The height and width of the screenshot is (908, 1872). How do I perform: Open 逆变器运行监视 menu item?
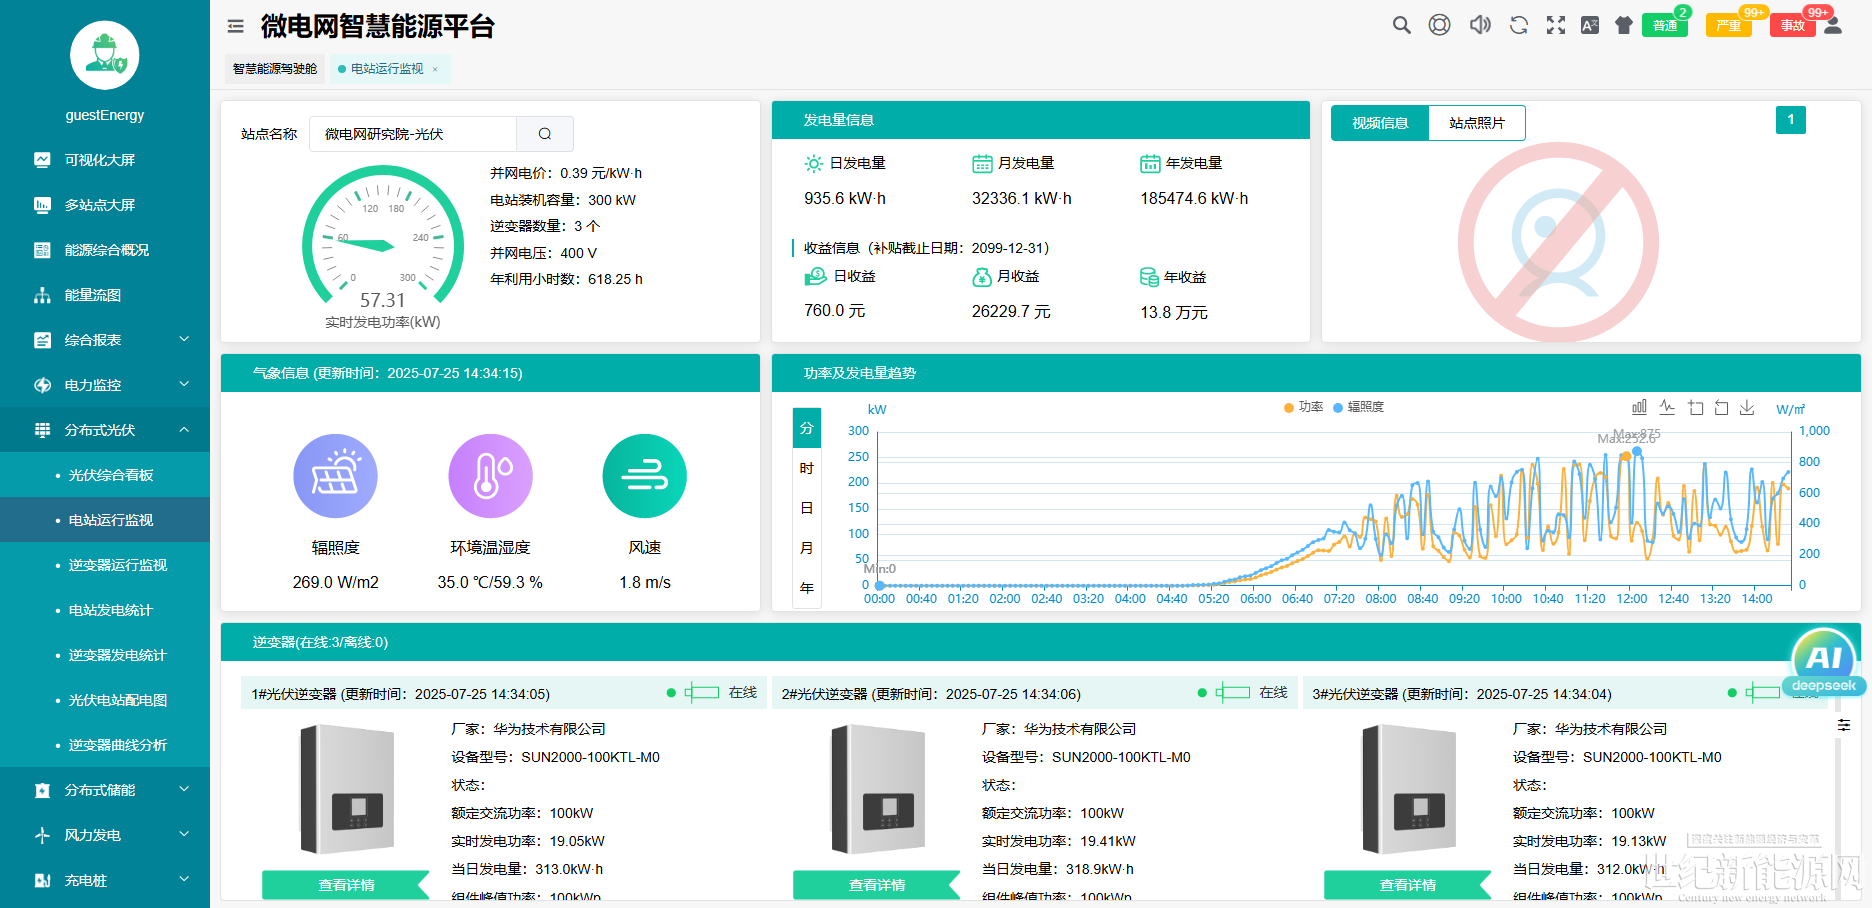tap(117, 565)
